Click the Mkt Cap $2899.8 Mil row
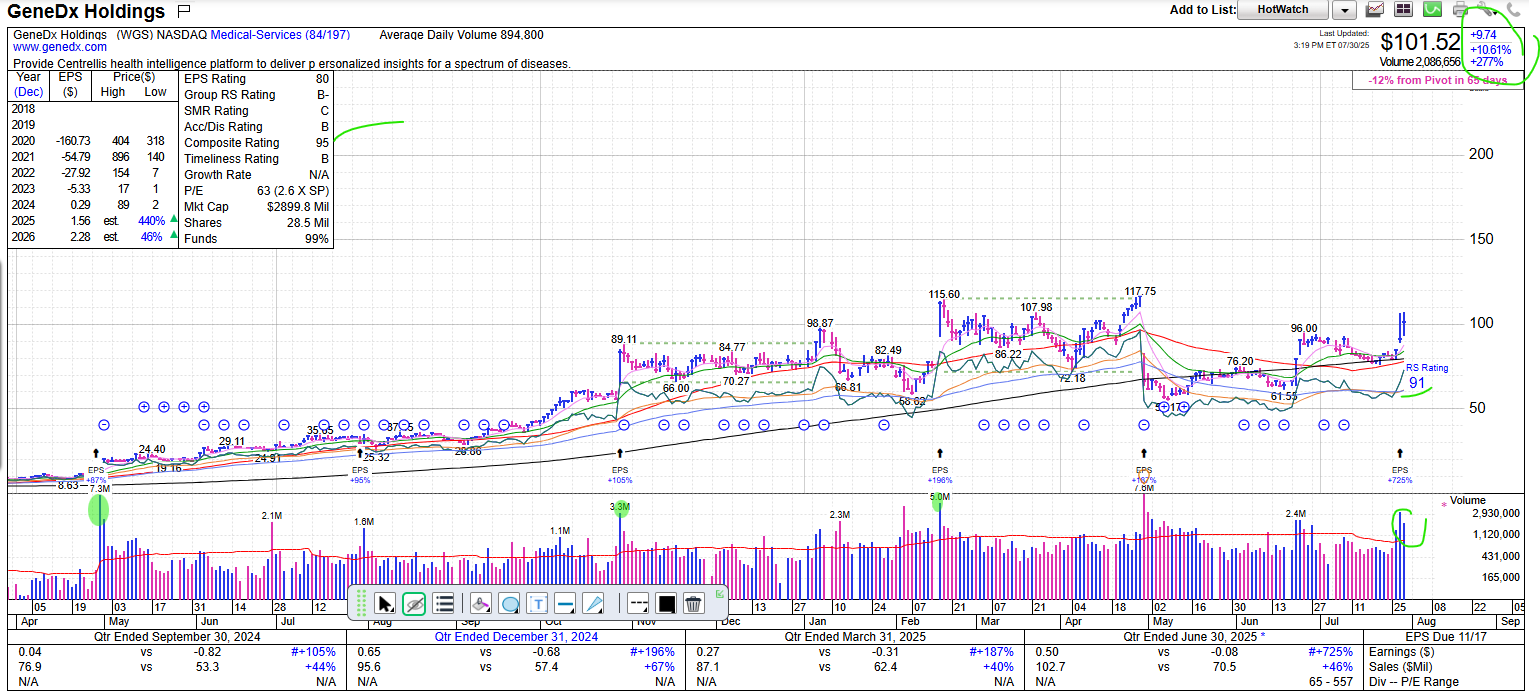1540x691 pixels. (x=256, y=207)
